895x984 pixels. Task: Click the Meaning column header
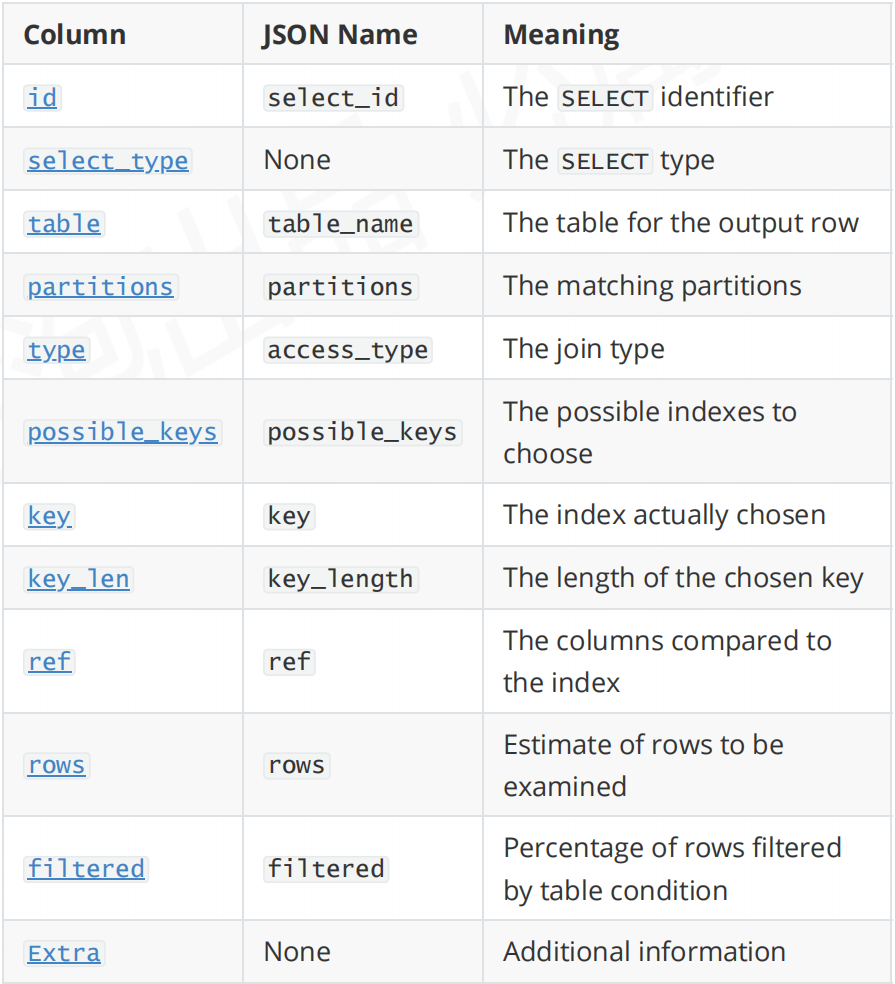point(562,35)
